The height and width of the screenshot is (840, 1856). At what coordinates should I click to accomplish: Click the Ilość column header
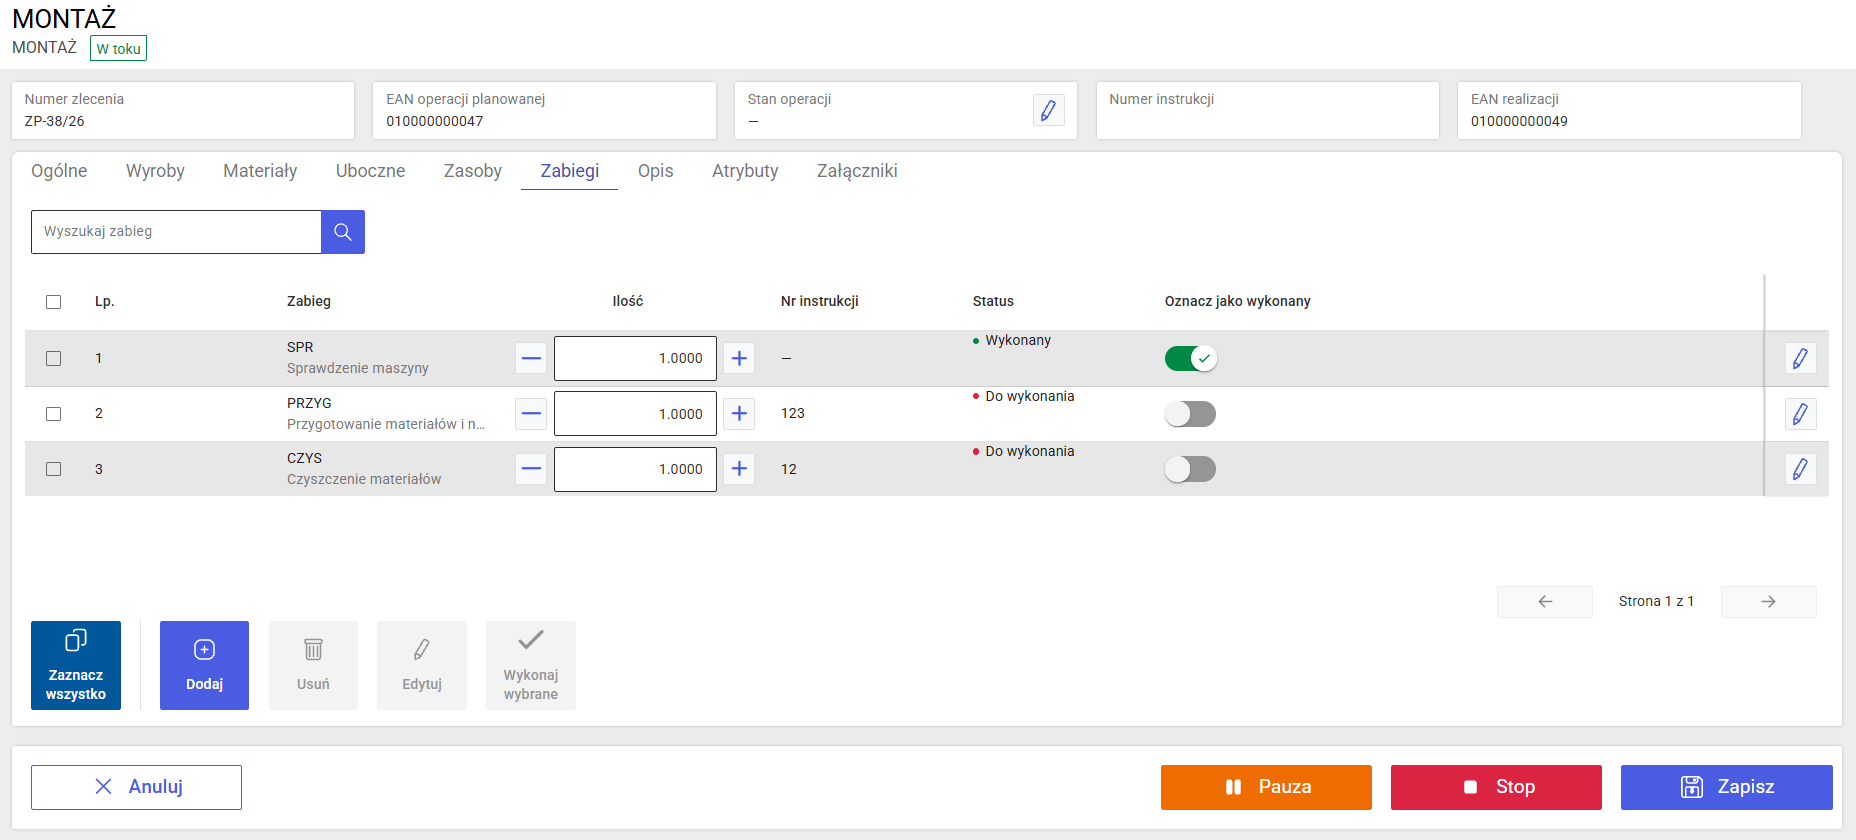click(628, 301)
